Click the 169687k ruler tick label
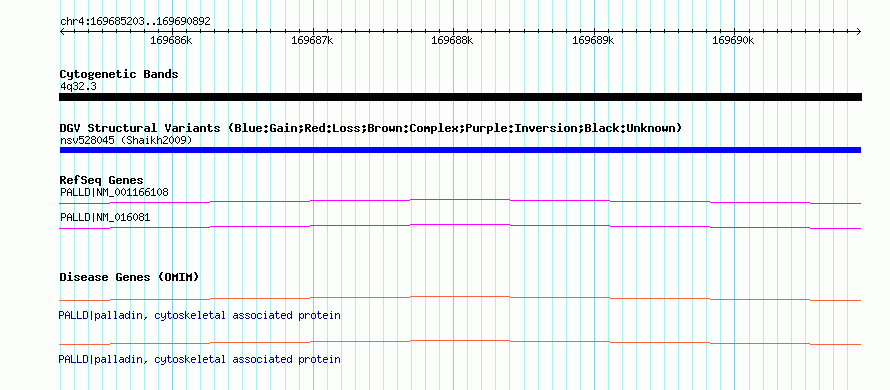 tap(312, 41)
